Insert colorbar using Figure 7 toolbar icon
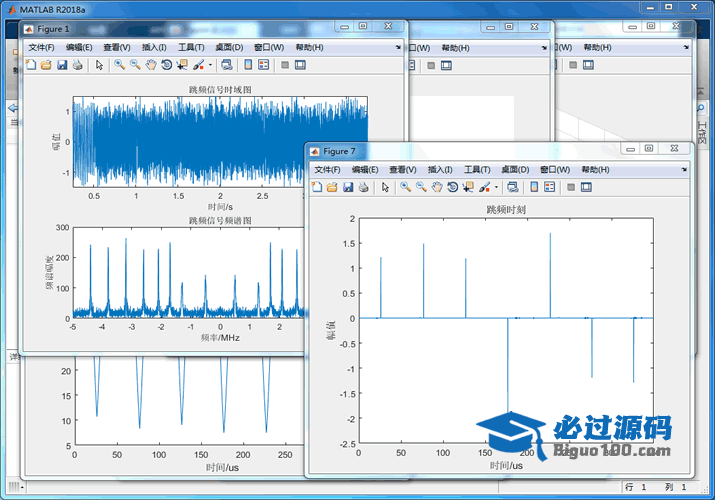The image size is (715, 500). pyautogui.click(x=534, y=187)
